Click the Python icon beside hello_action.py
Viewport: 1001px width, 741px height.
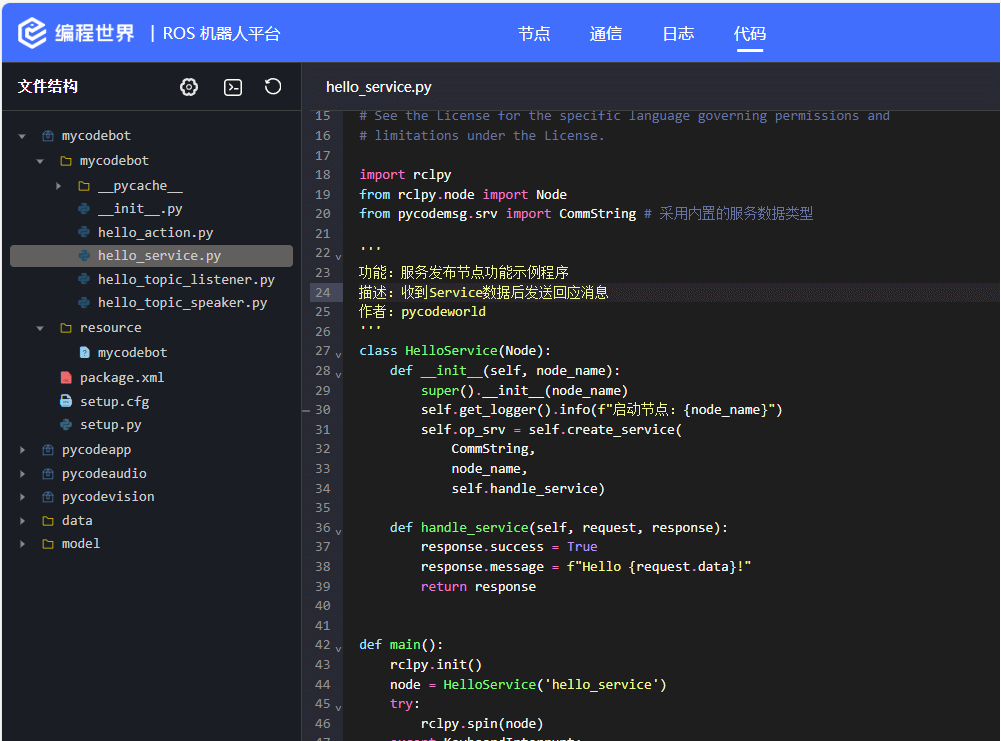point(84,233)
